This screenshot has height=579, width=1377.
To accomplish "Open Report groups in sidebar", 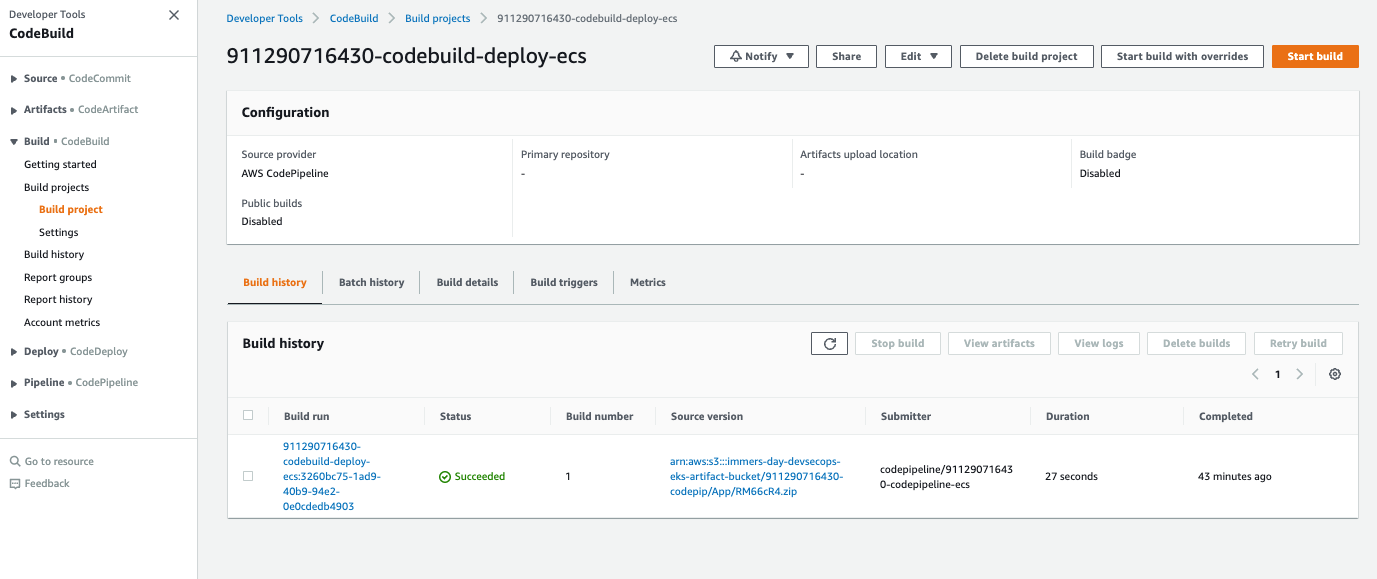I will pyautogui.click(x=58, y=277).
